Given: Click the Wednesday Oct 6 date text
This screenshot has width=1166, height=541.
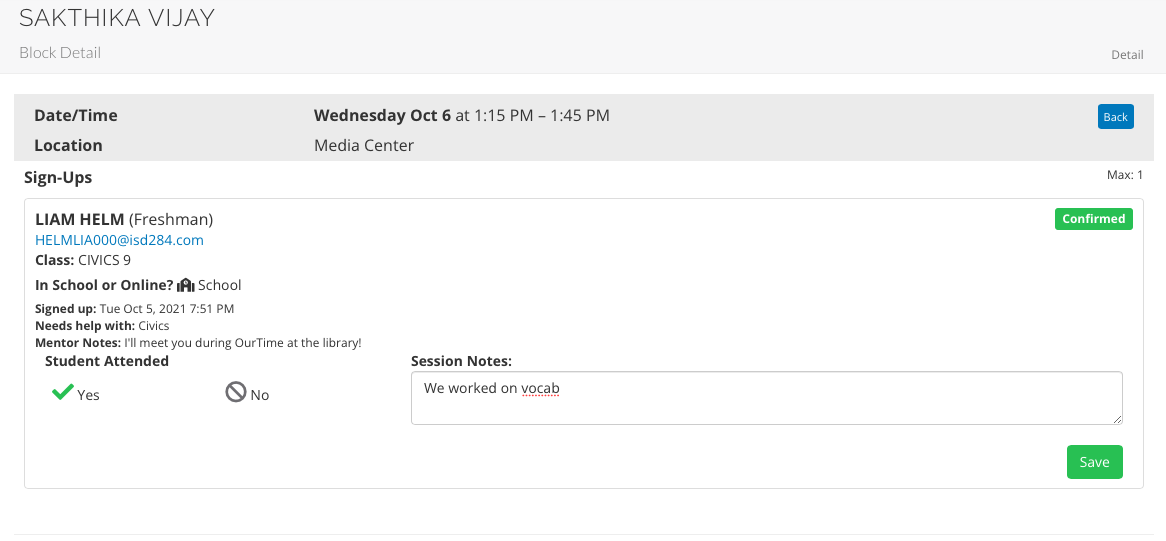Looking at the screenshot, I should pos(382,115).
